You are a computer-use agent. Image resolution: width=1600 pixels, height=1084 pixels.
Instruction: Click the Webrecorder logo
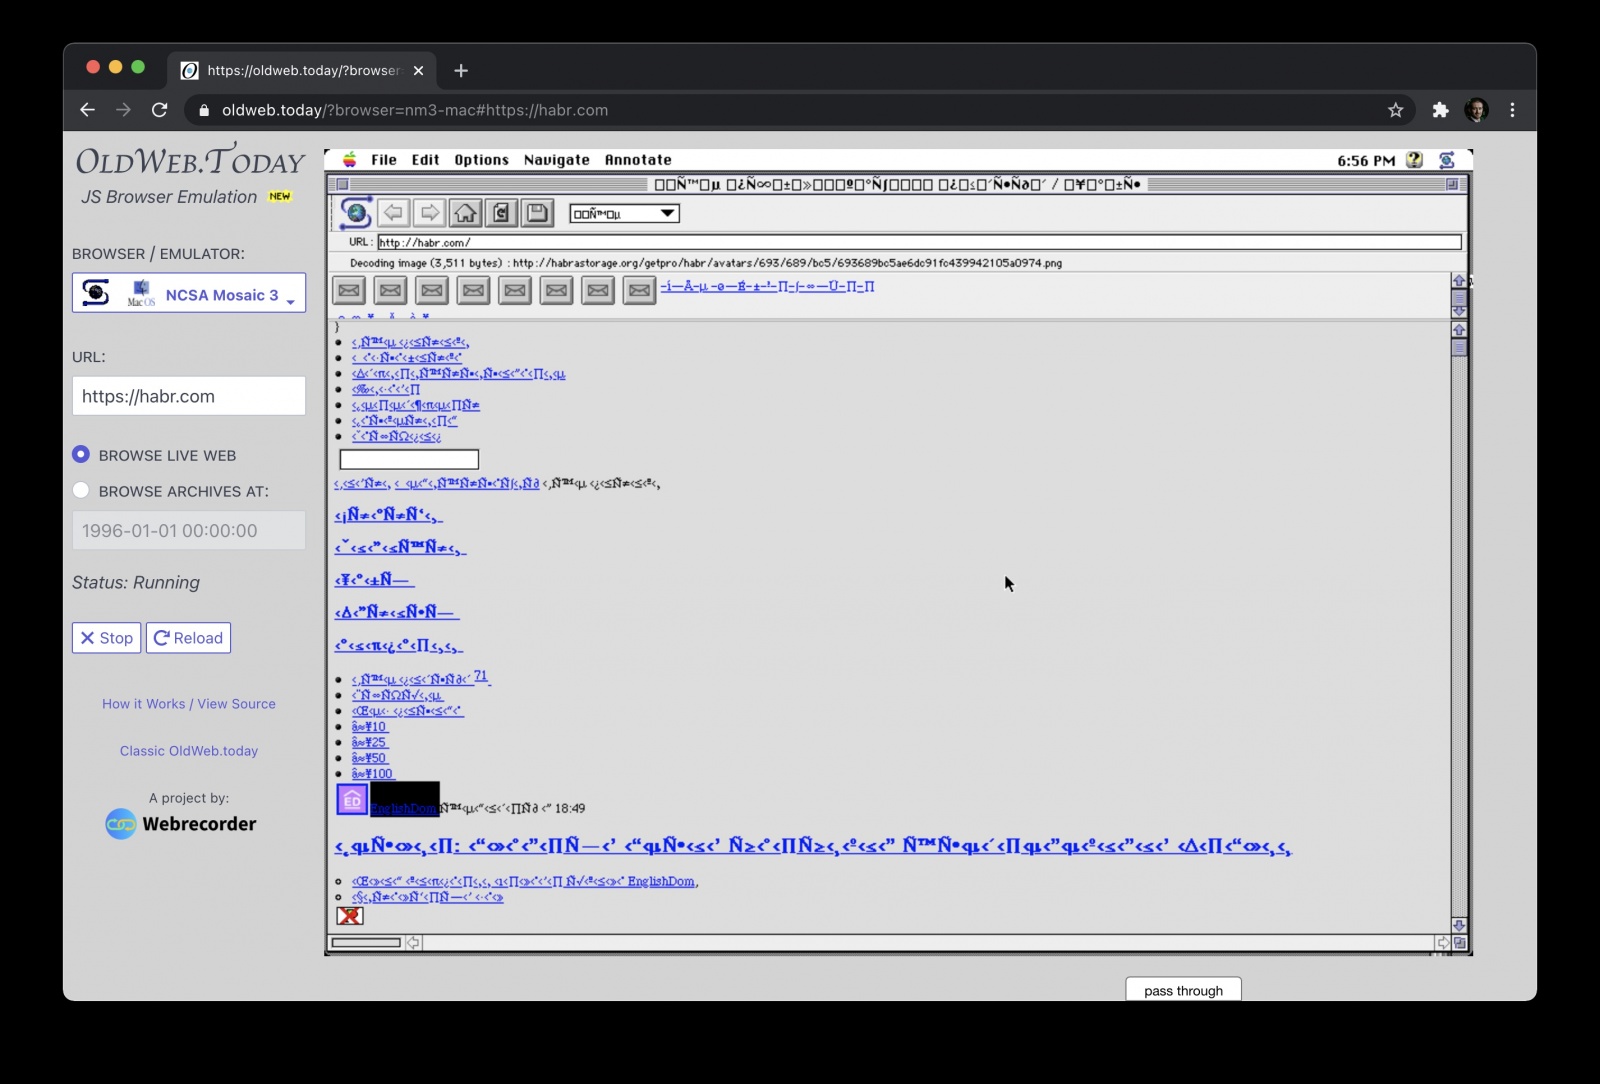pyautogui.click(x=181, y=824)
